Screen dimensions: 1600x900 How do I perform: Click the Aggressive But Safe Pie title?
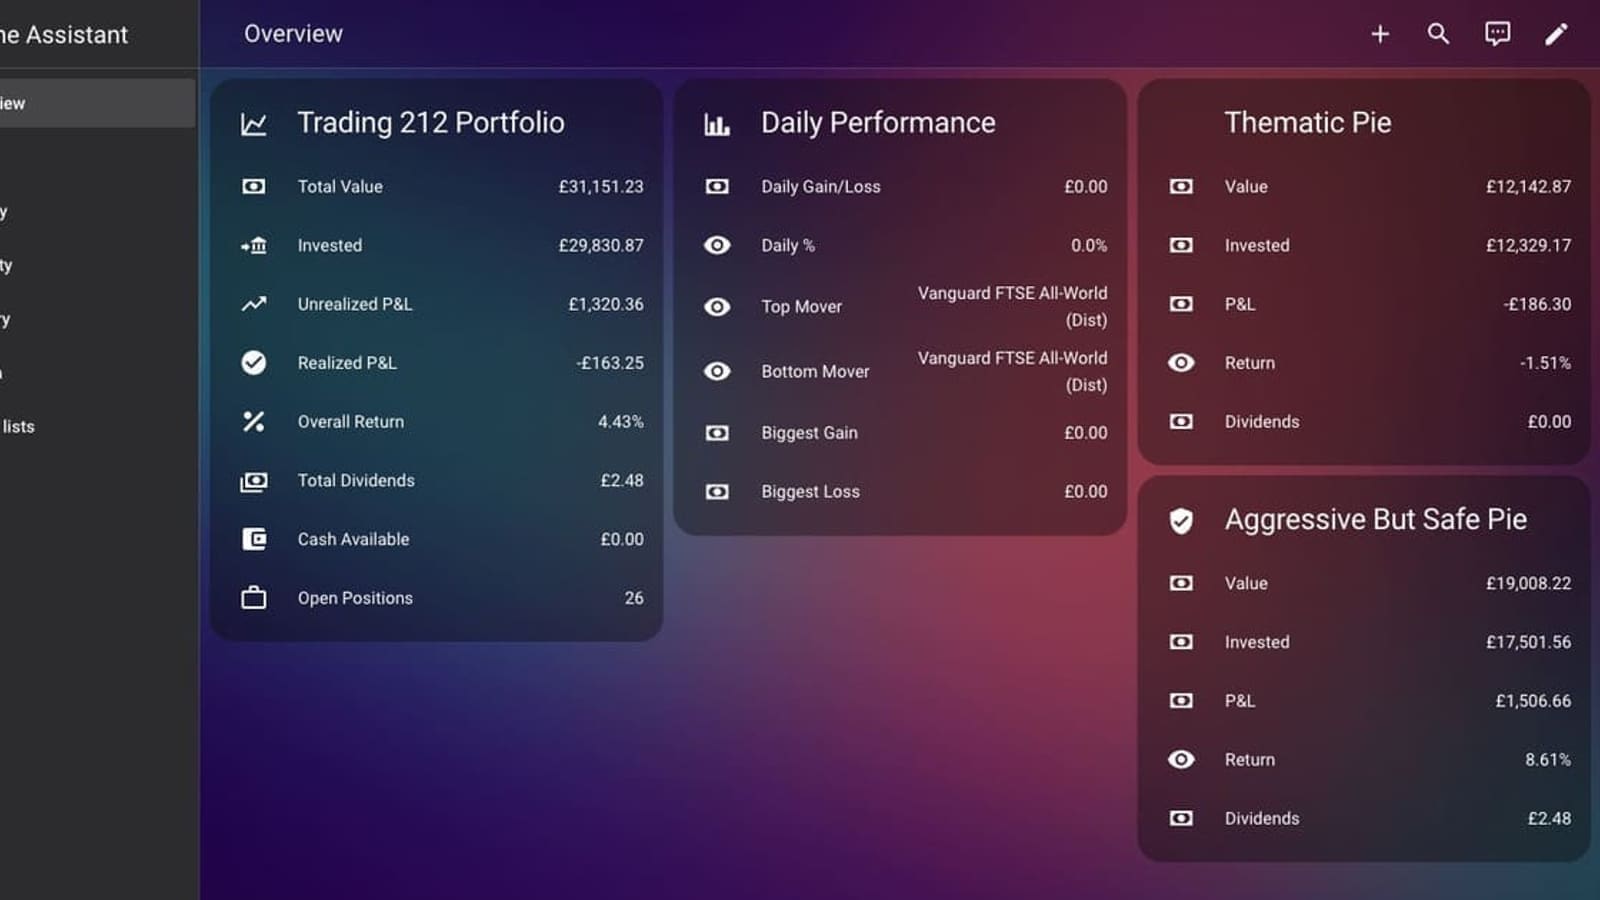click(1376, 520)
